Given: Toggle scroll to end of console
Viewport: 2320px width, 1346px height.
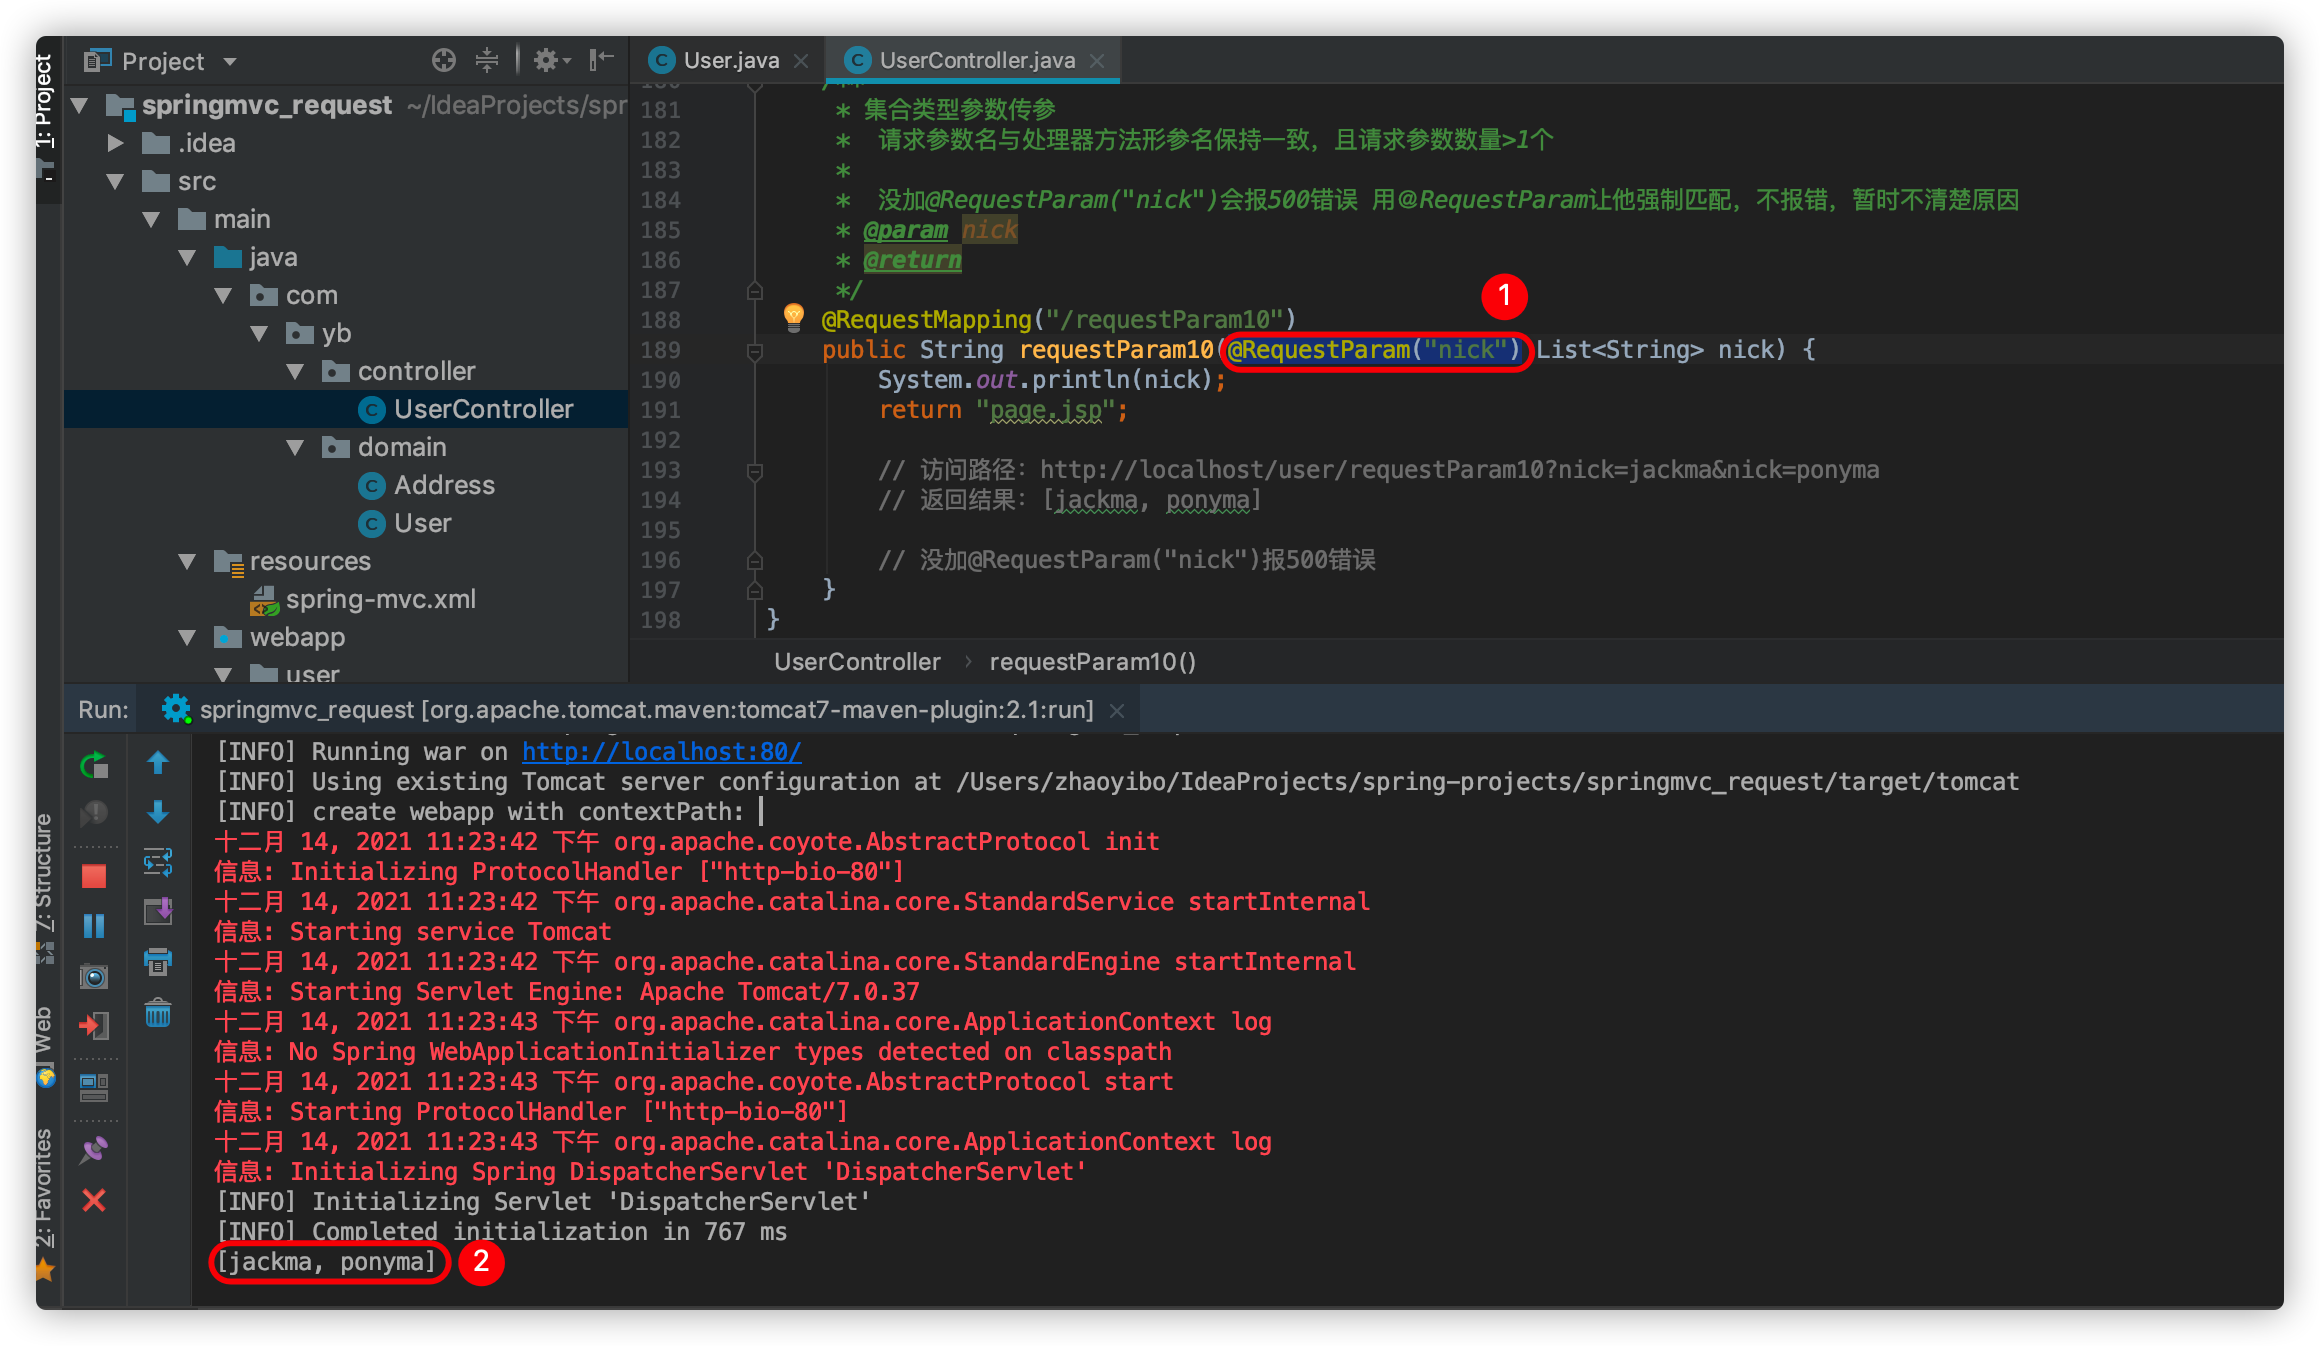Looking at the screenshot, I should [158, 912].
